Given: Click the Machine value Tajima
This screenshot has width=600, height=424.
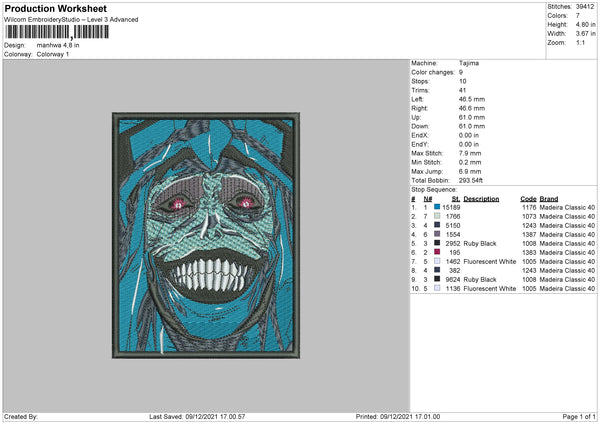Looking at the screenshot, I should pyautogui.click(x=469, y=63).
